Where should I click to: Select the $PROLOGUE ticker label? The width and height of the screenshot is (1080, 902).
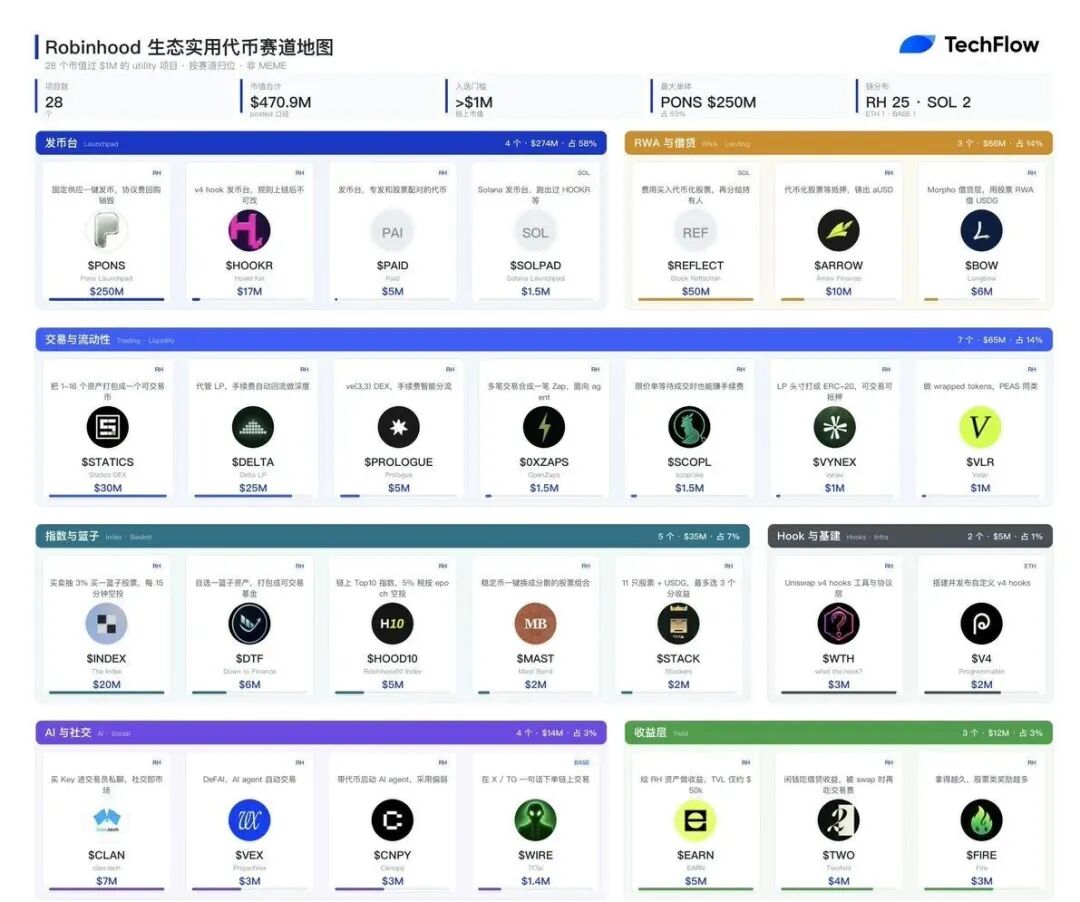(x=399, y=462)
